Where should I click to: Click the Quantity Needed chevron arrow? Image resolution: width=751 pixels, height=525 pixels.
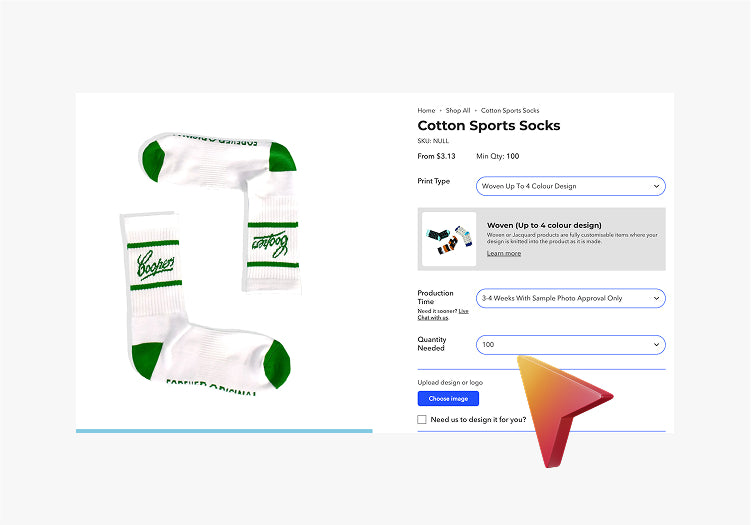click(x=656, y=344)
